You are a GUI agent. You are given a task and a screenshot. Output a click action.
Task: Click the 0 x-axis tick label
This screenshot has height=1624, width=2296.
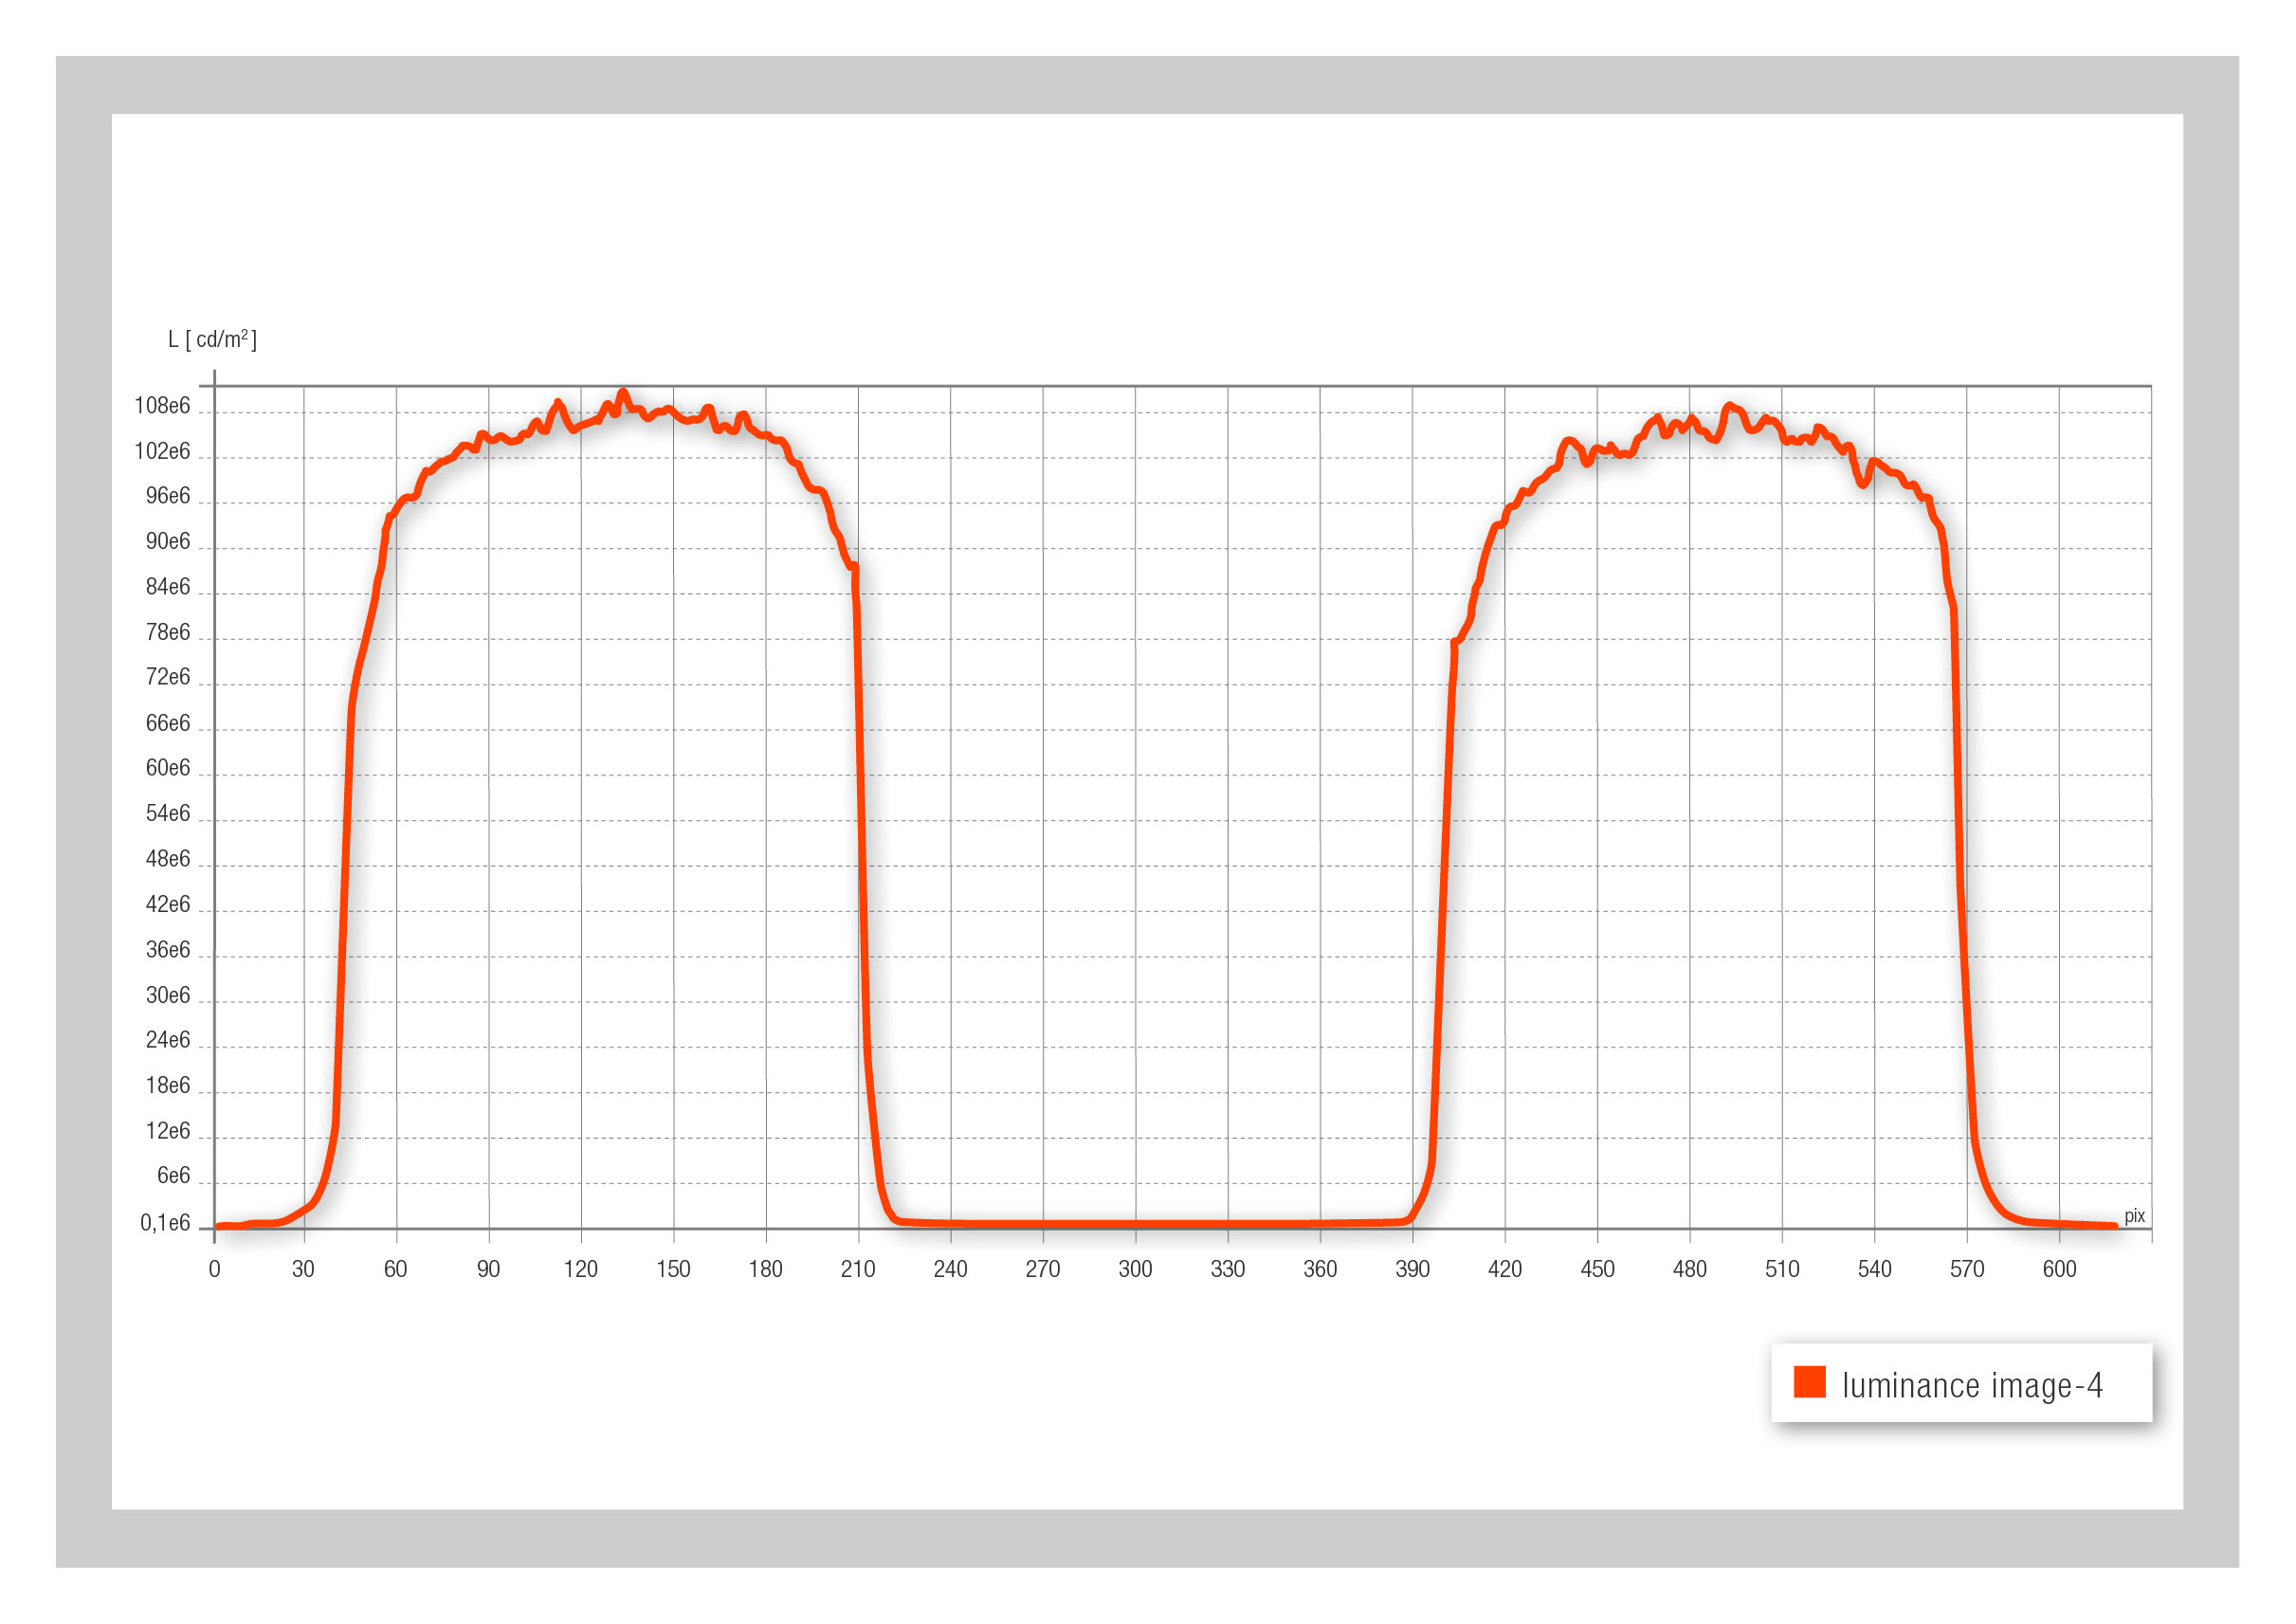(214, 1269)
